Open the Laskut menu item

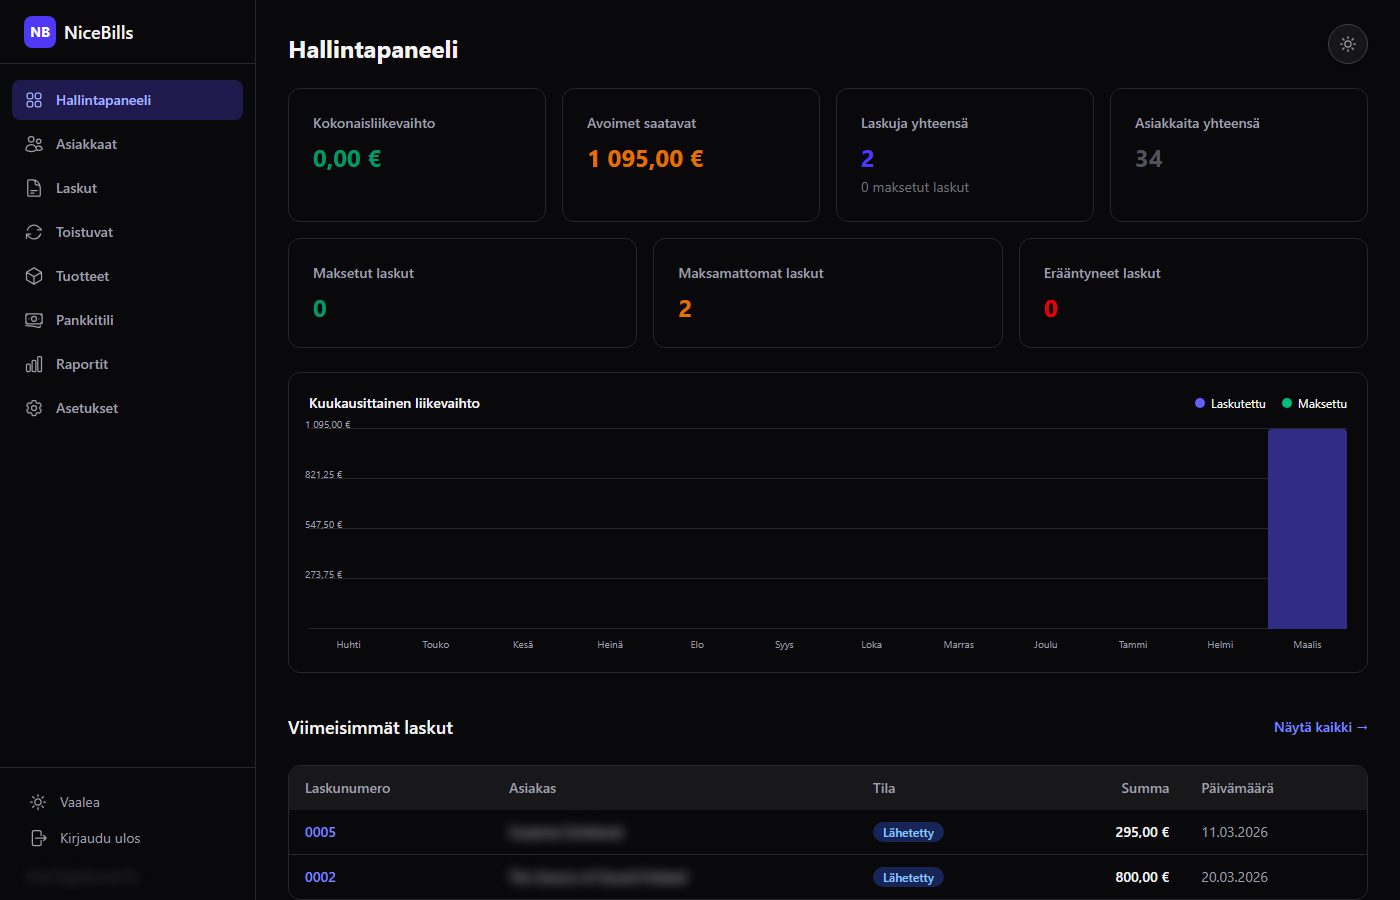[x=76, y=188]
